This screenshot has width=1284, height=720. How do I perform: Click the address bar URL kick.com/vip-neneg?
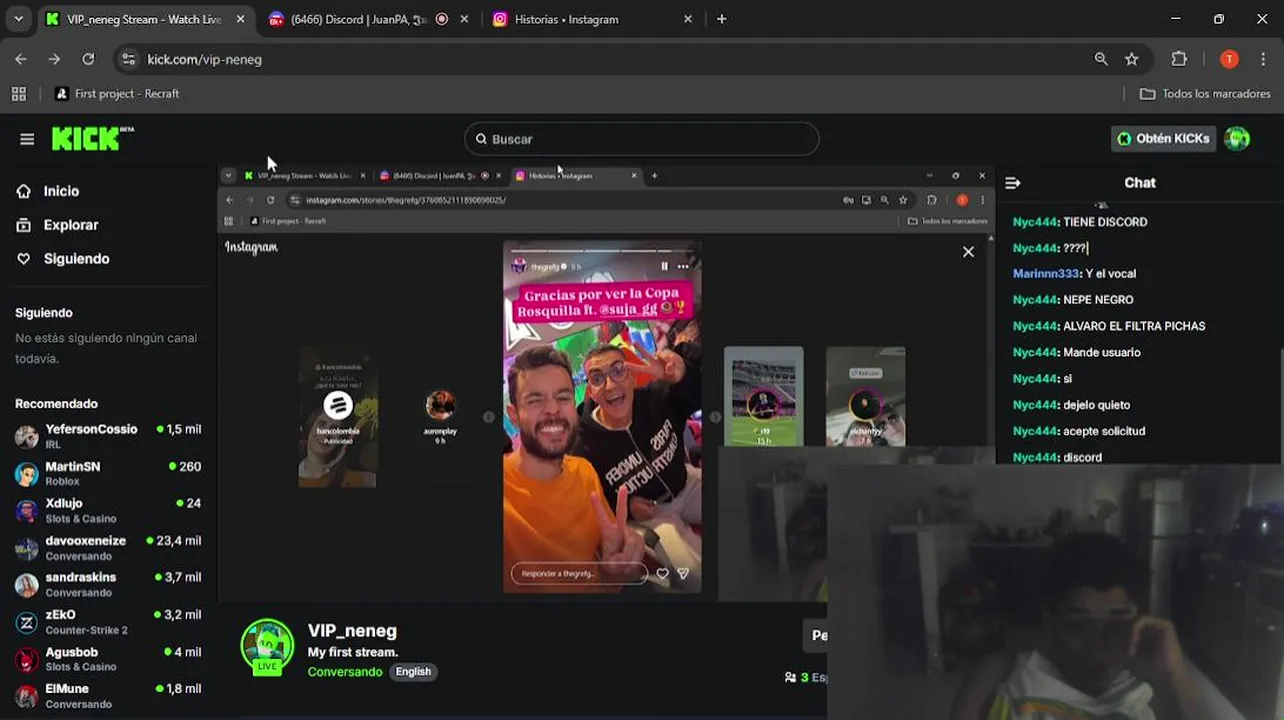205,60
